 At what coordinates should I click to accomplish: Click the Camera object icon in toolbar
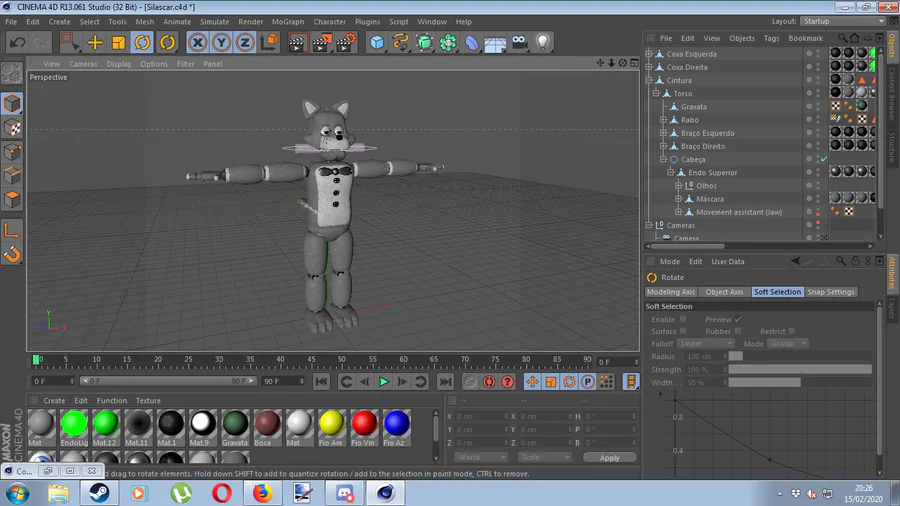point(519,42)
